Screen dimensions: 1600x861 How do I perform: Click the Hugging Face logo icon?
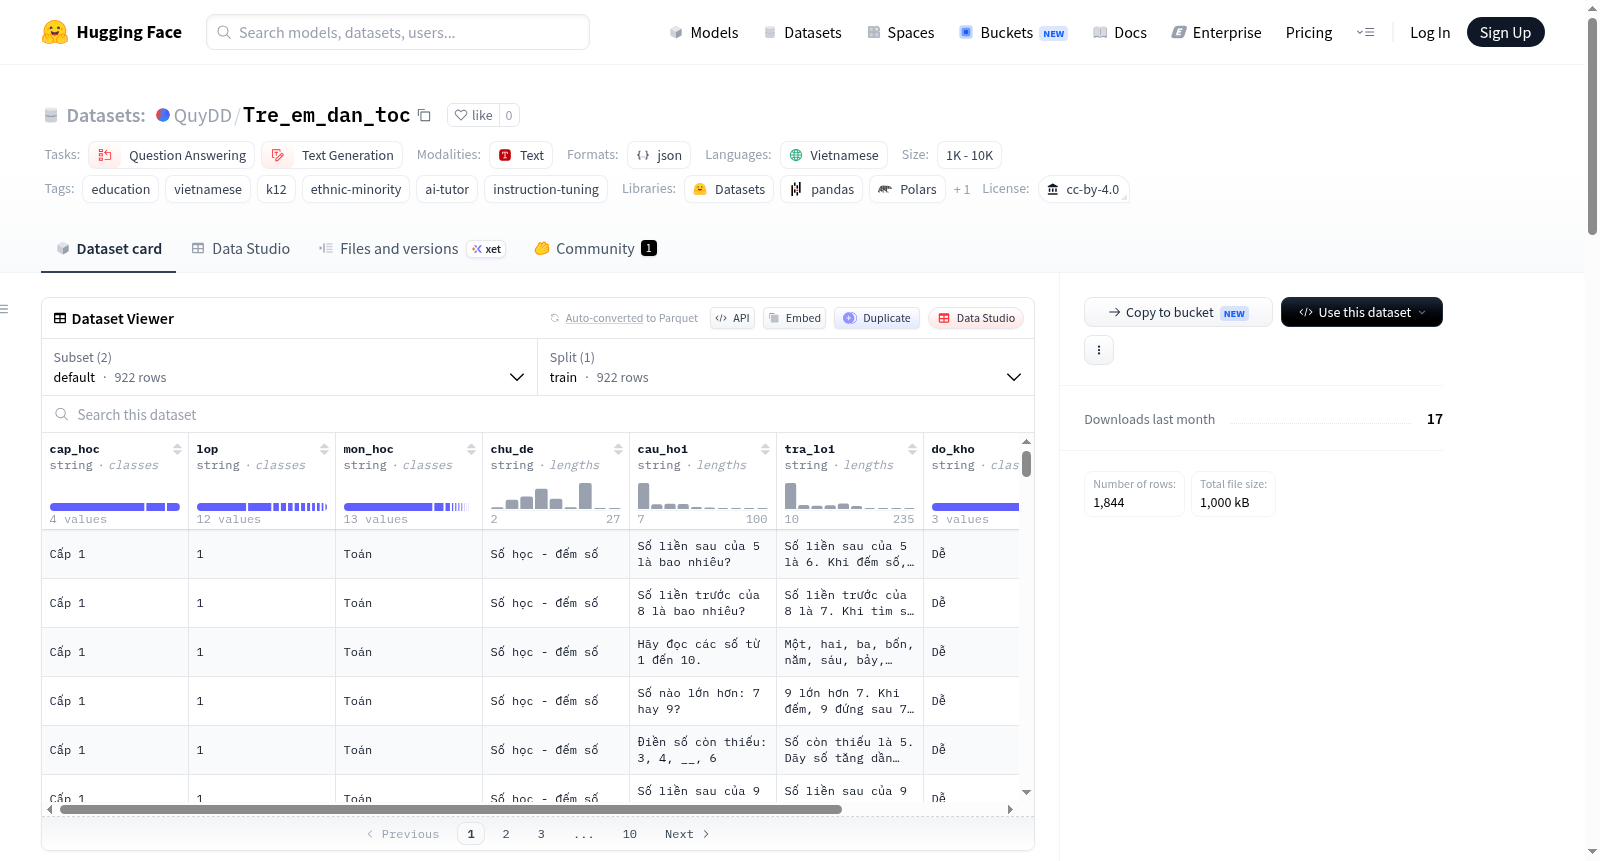(x=55, y=32)
